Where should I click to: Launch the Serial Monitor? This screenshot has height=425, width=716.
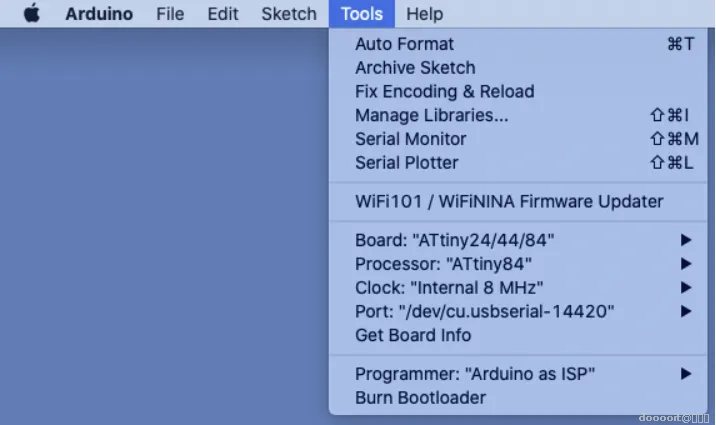coord(518,139)
